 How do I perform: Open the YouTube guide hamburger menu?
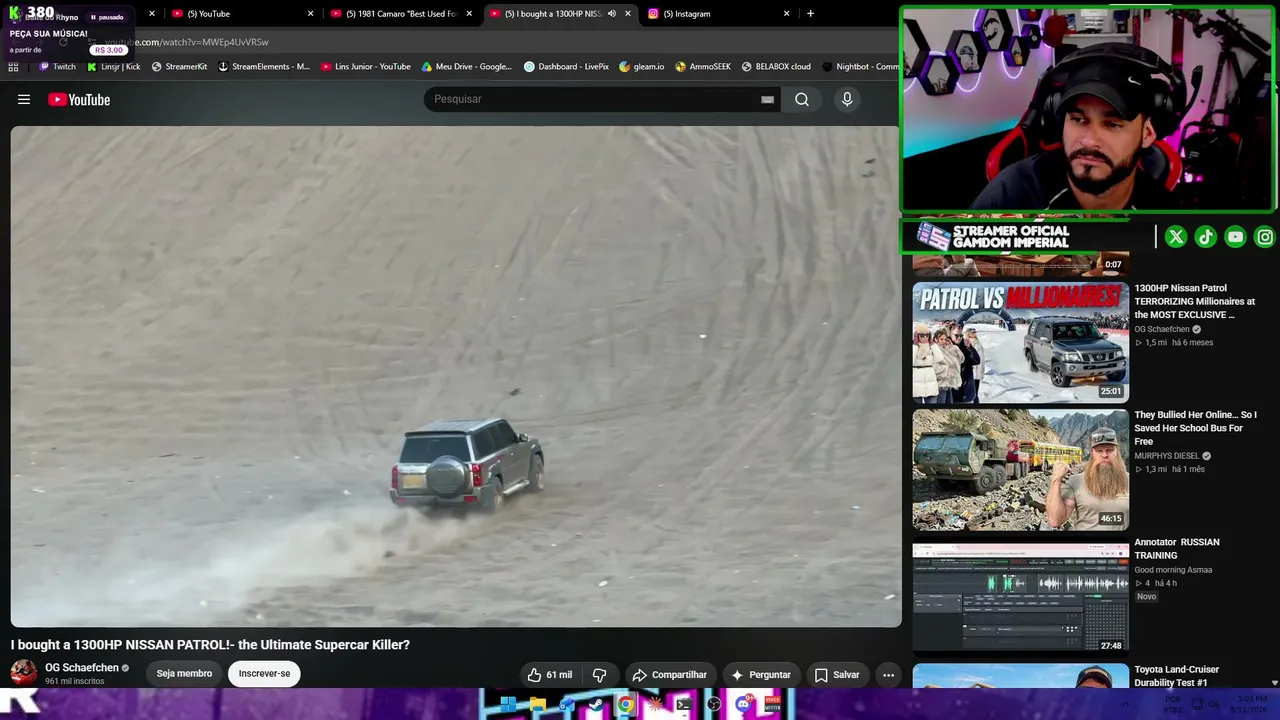tap(24, 99)
